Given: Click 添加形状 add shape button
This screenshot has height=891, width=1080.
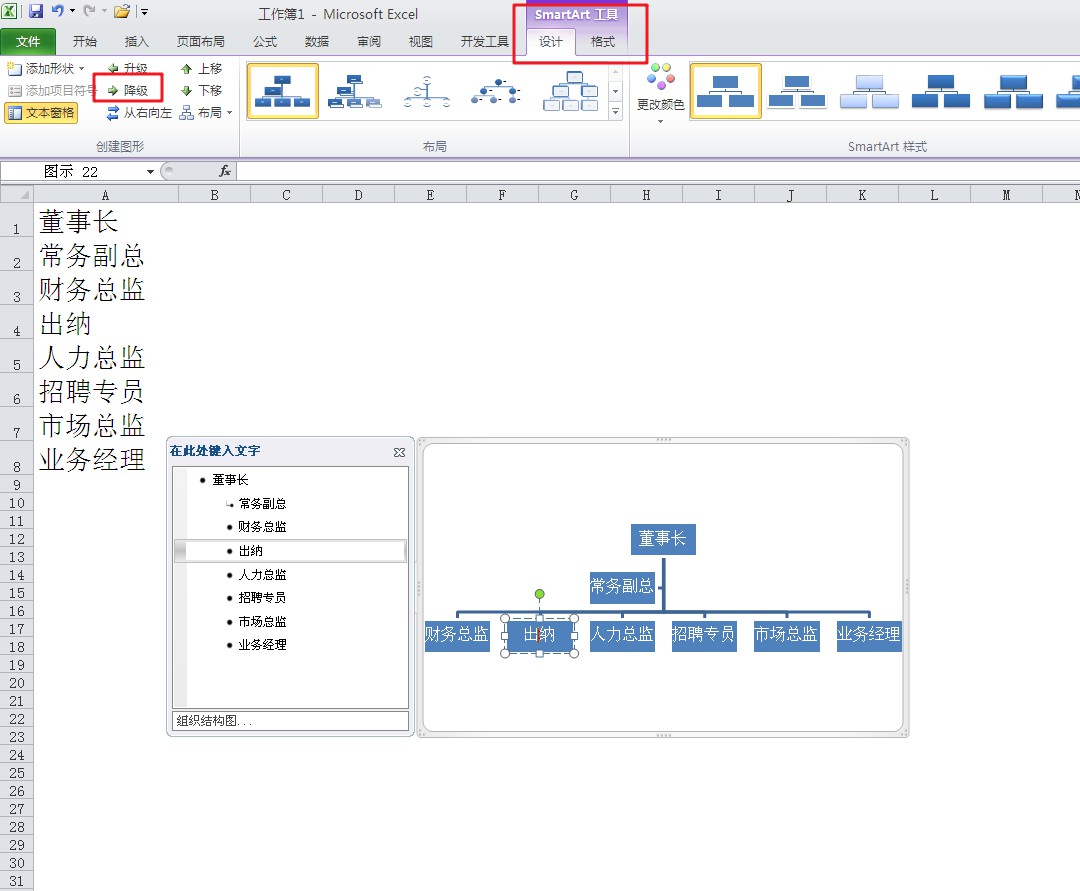Looking at the screenshot, I should (x=41, y=68).
